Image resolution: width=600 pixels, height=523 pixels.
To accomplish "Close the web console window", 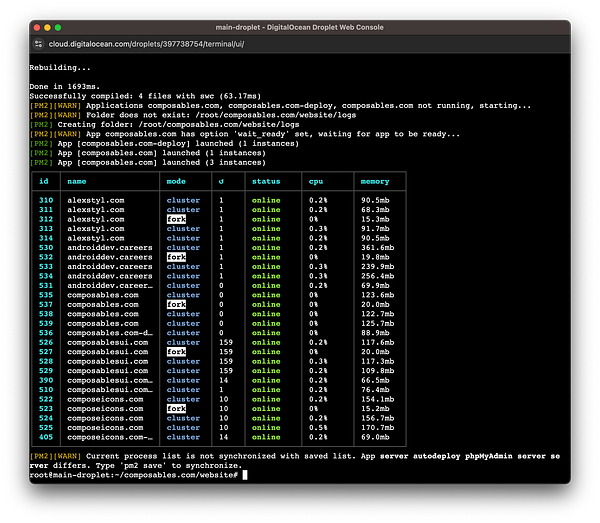I will [37, 27].
